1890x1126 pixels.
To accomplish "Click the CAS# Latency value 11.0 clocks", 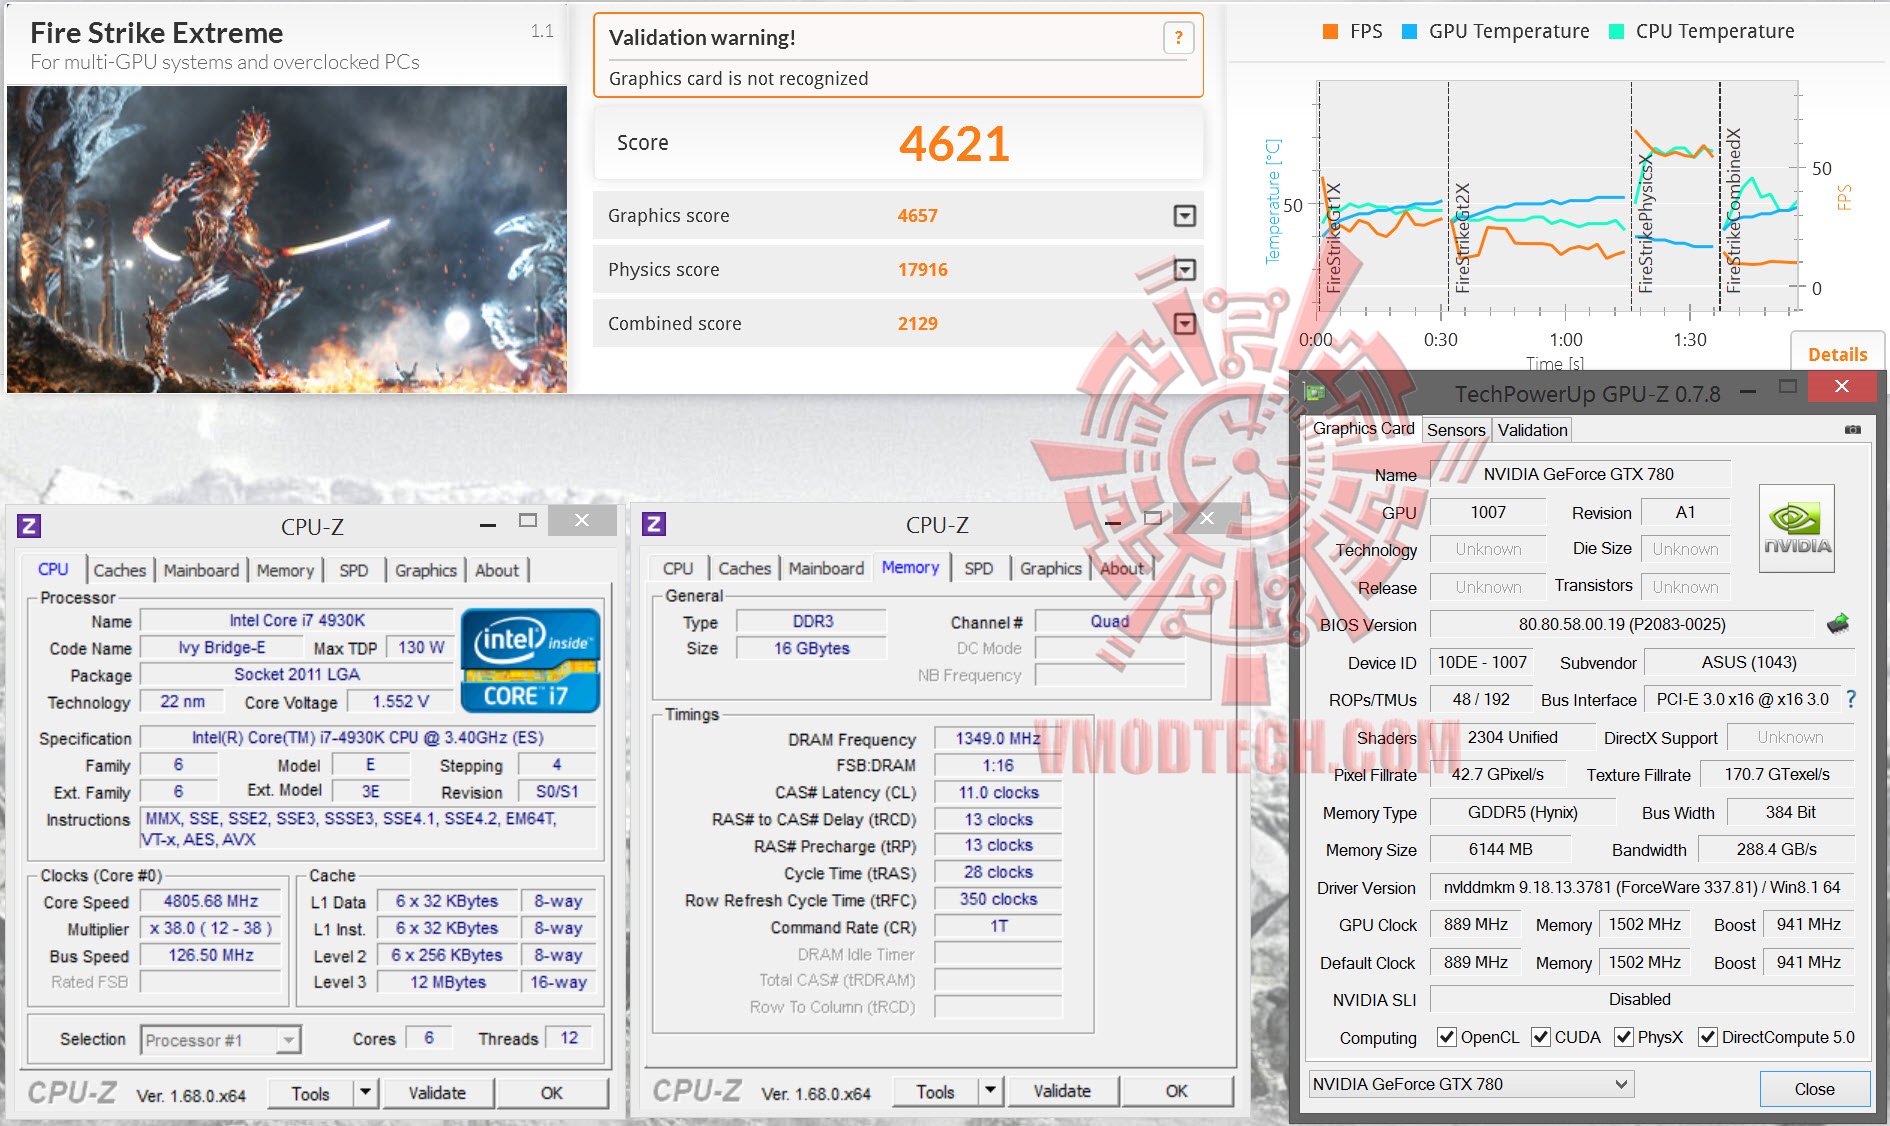I will click(998, 792).
